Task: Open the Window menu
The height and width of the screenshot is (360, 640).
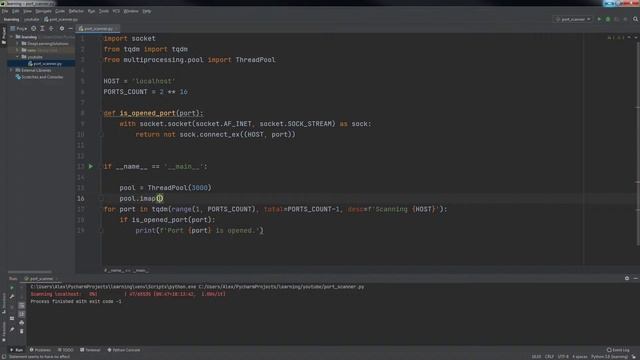Action: click(x=131, y=11)
